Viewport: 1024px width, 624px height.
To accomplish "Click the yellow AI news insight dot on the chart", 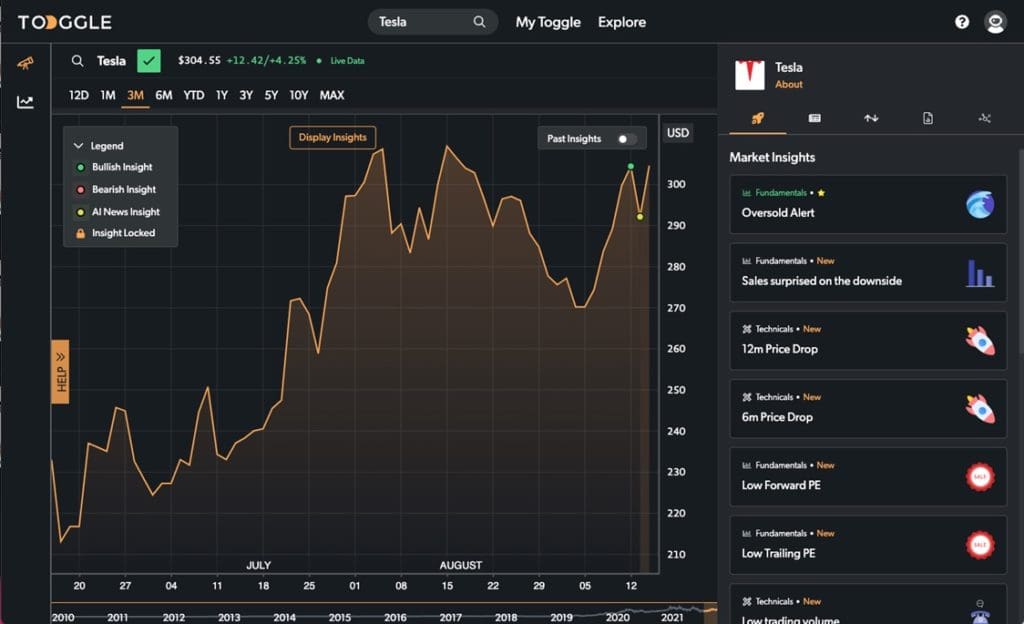I will tap(639, 217).
